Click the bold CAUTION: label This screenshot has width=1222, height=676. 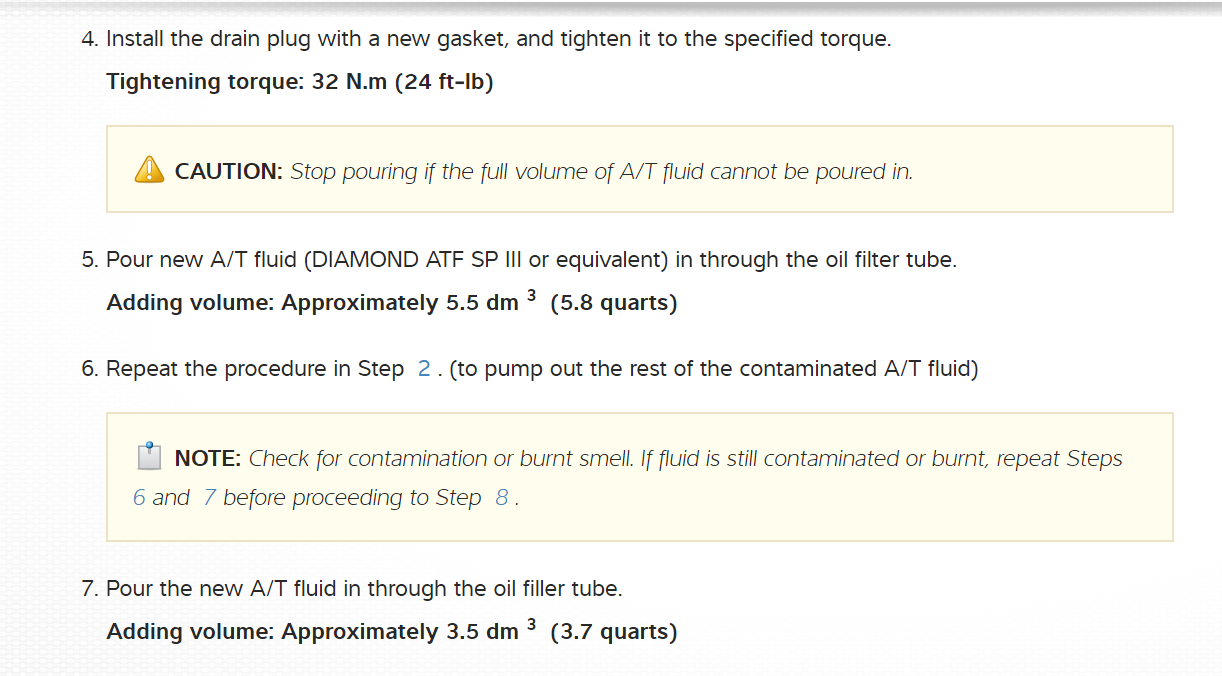[x=229, y=172]
